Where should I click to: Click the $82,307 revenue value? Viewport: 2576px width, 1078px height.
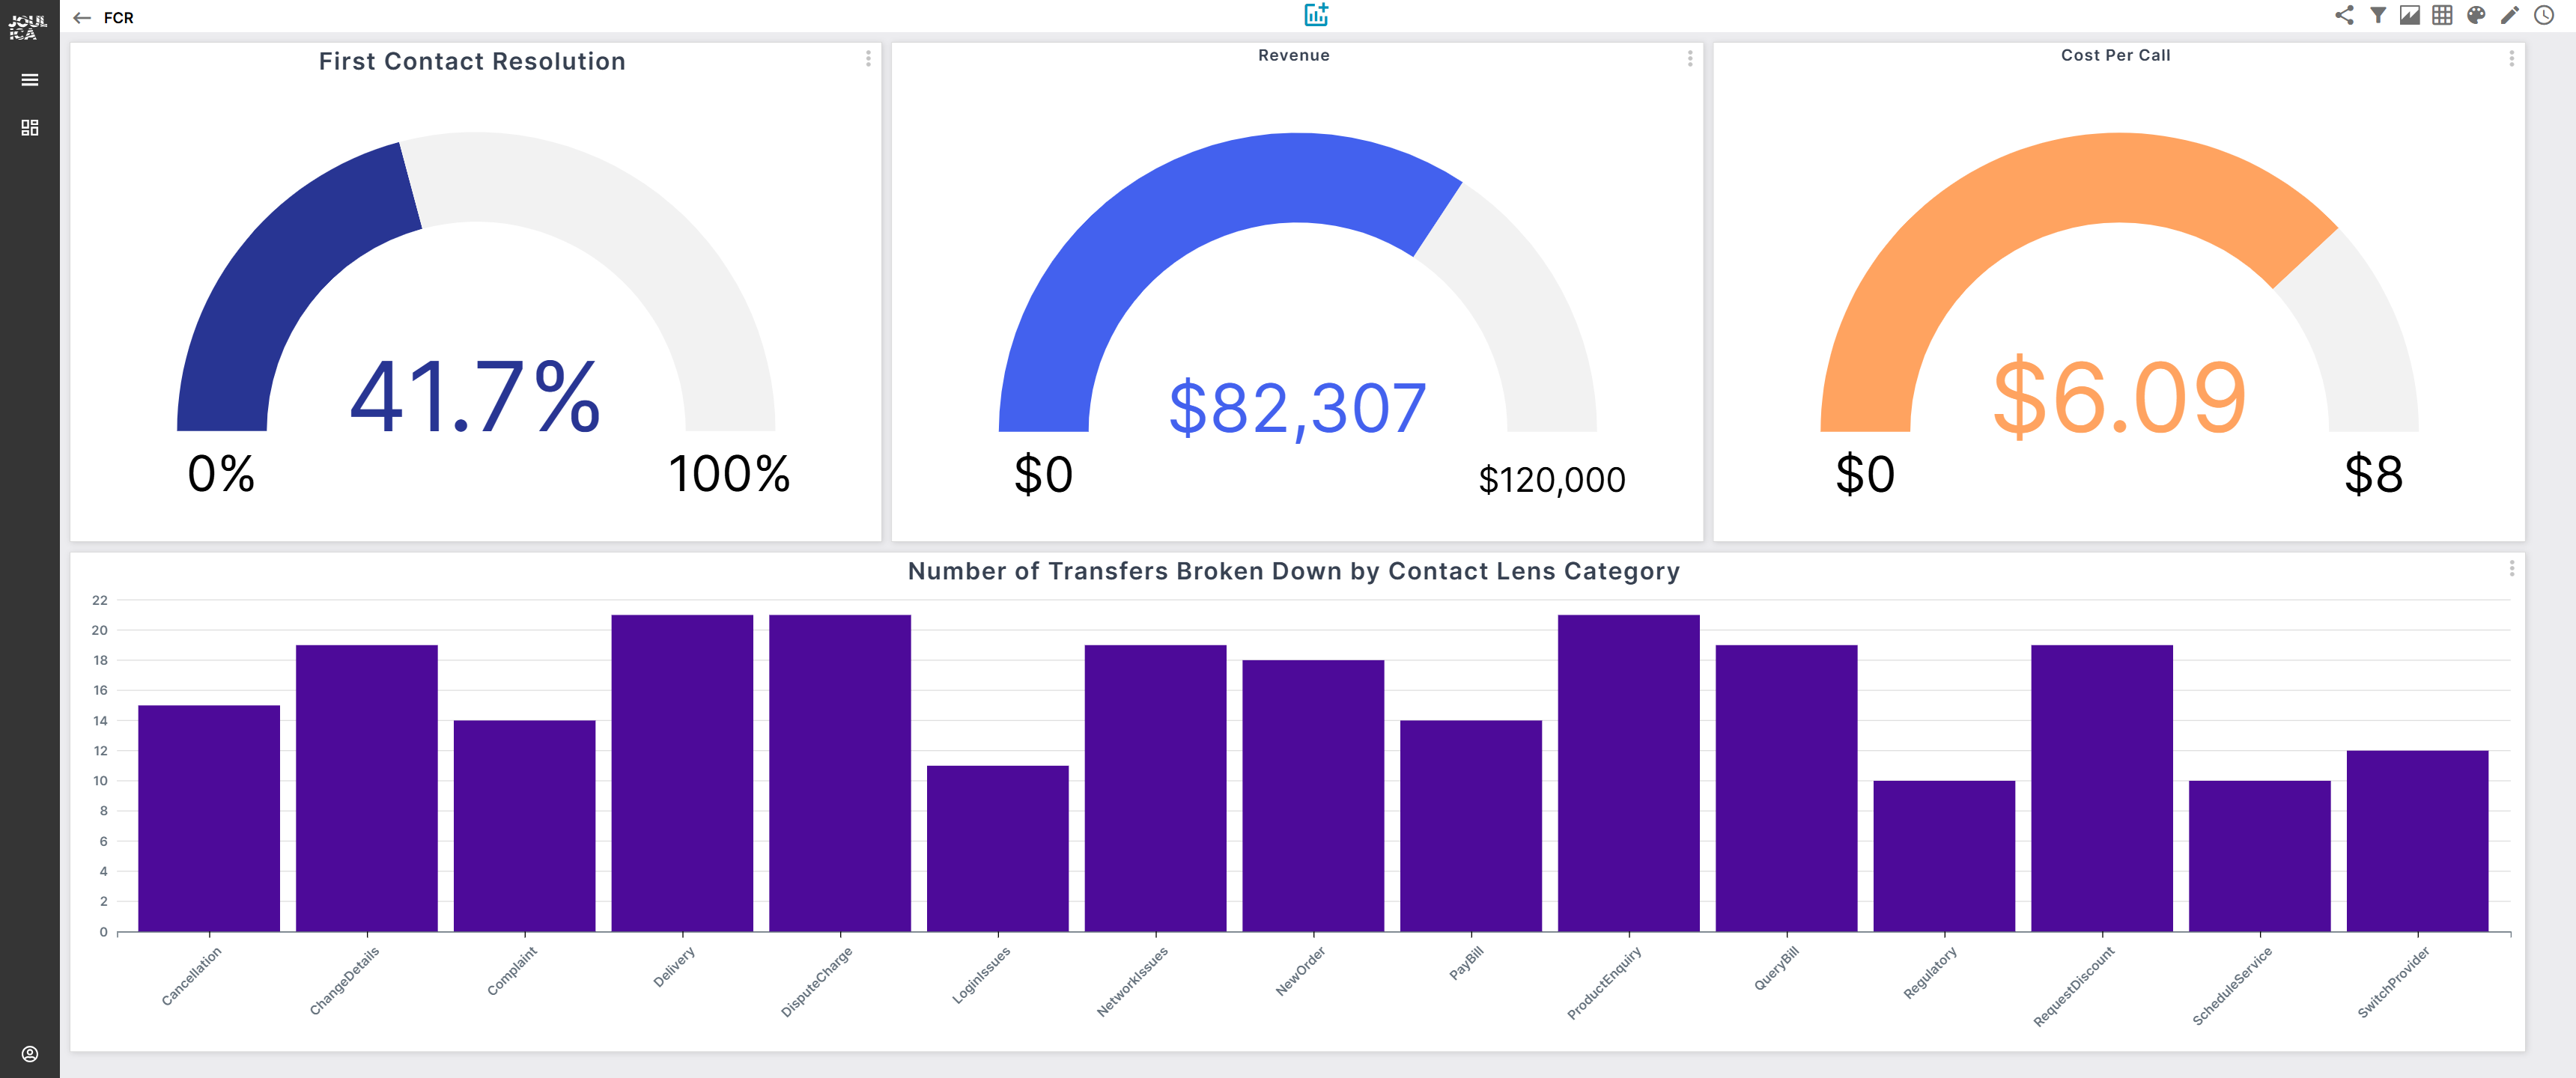1297,408
